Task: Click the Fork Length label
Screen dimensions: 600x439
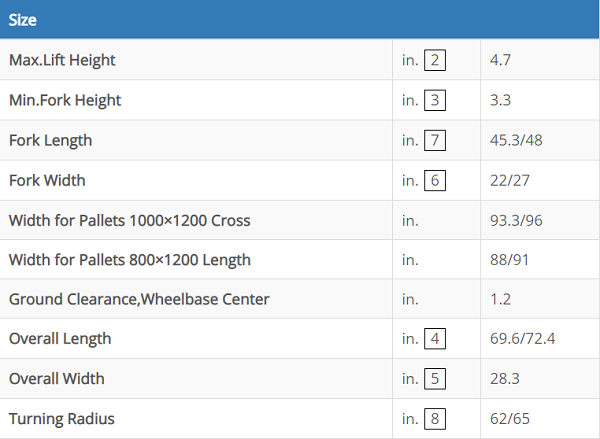Action: pyautogui.click(x=50, y=141)
